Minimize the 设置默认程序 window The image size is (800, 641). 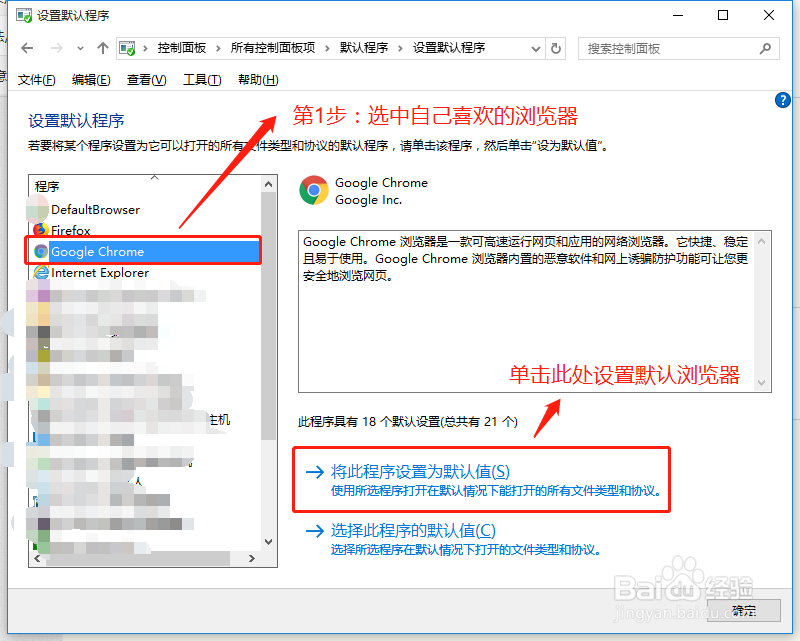click(678, 15)
